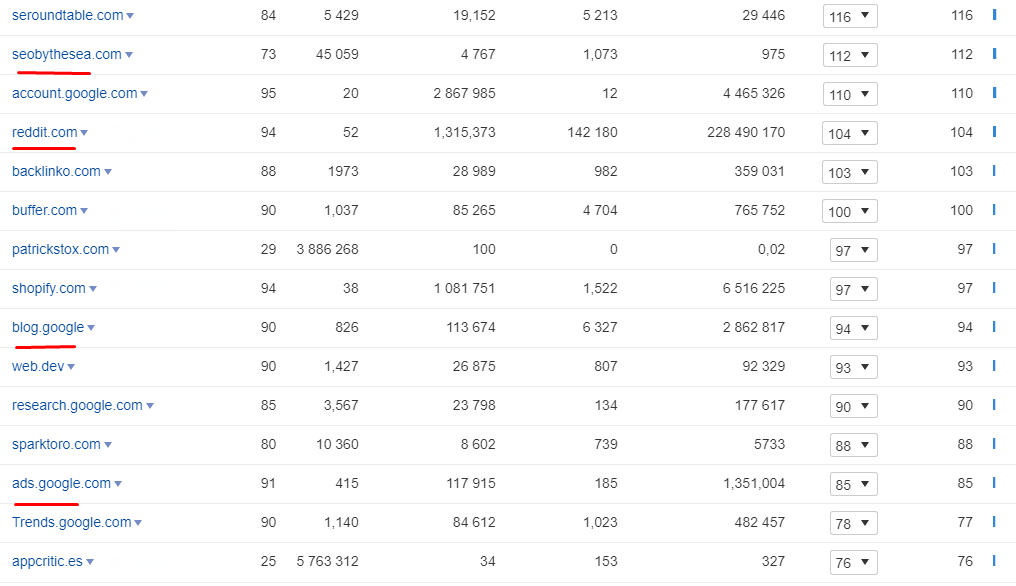
Task: Expand the caret beside account.google.com
Action: (144, 94)
